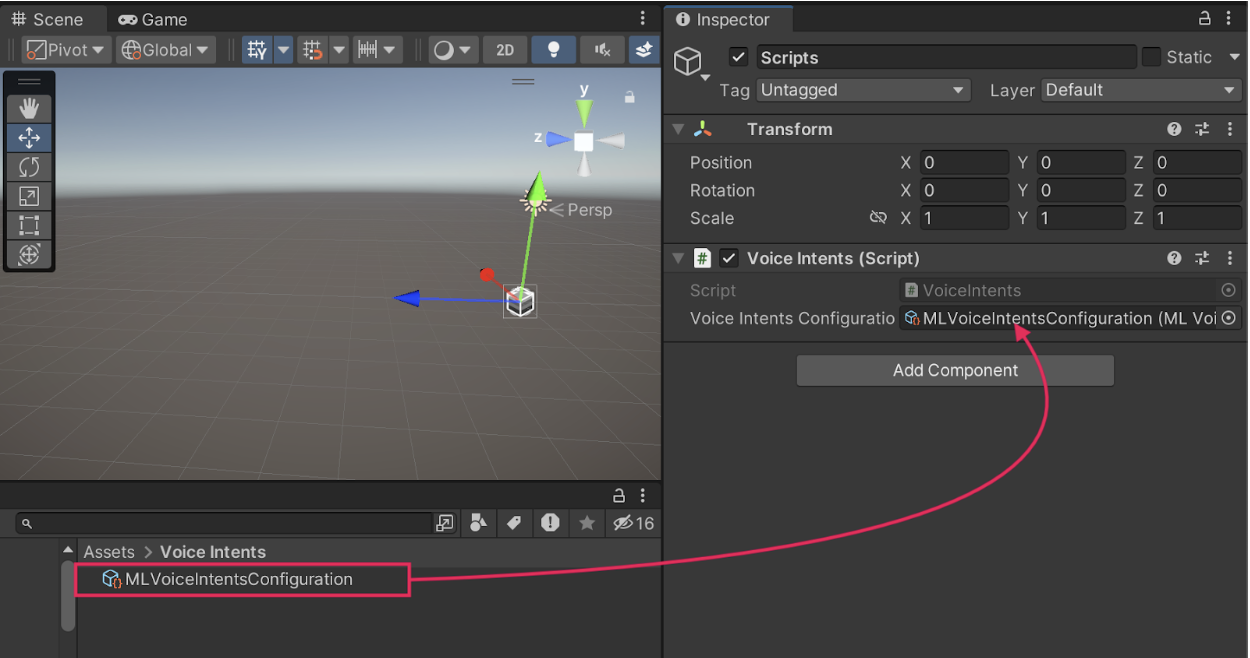Open the Layer dropdown showing Default
Screen dimensions: 1250x658
coord(1140,90)
